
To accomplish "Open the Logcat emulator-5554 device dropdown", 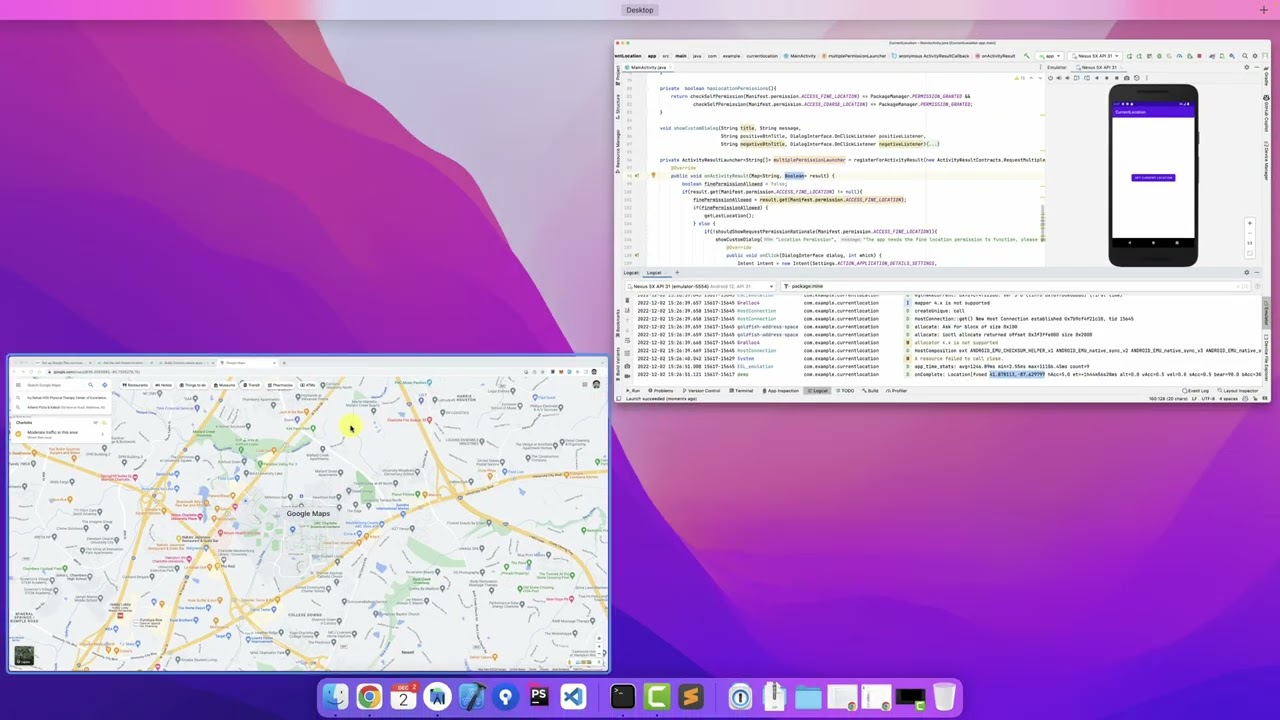I will point(700,286).
